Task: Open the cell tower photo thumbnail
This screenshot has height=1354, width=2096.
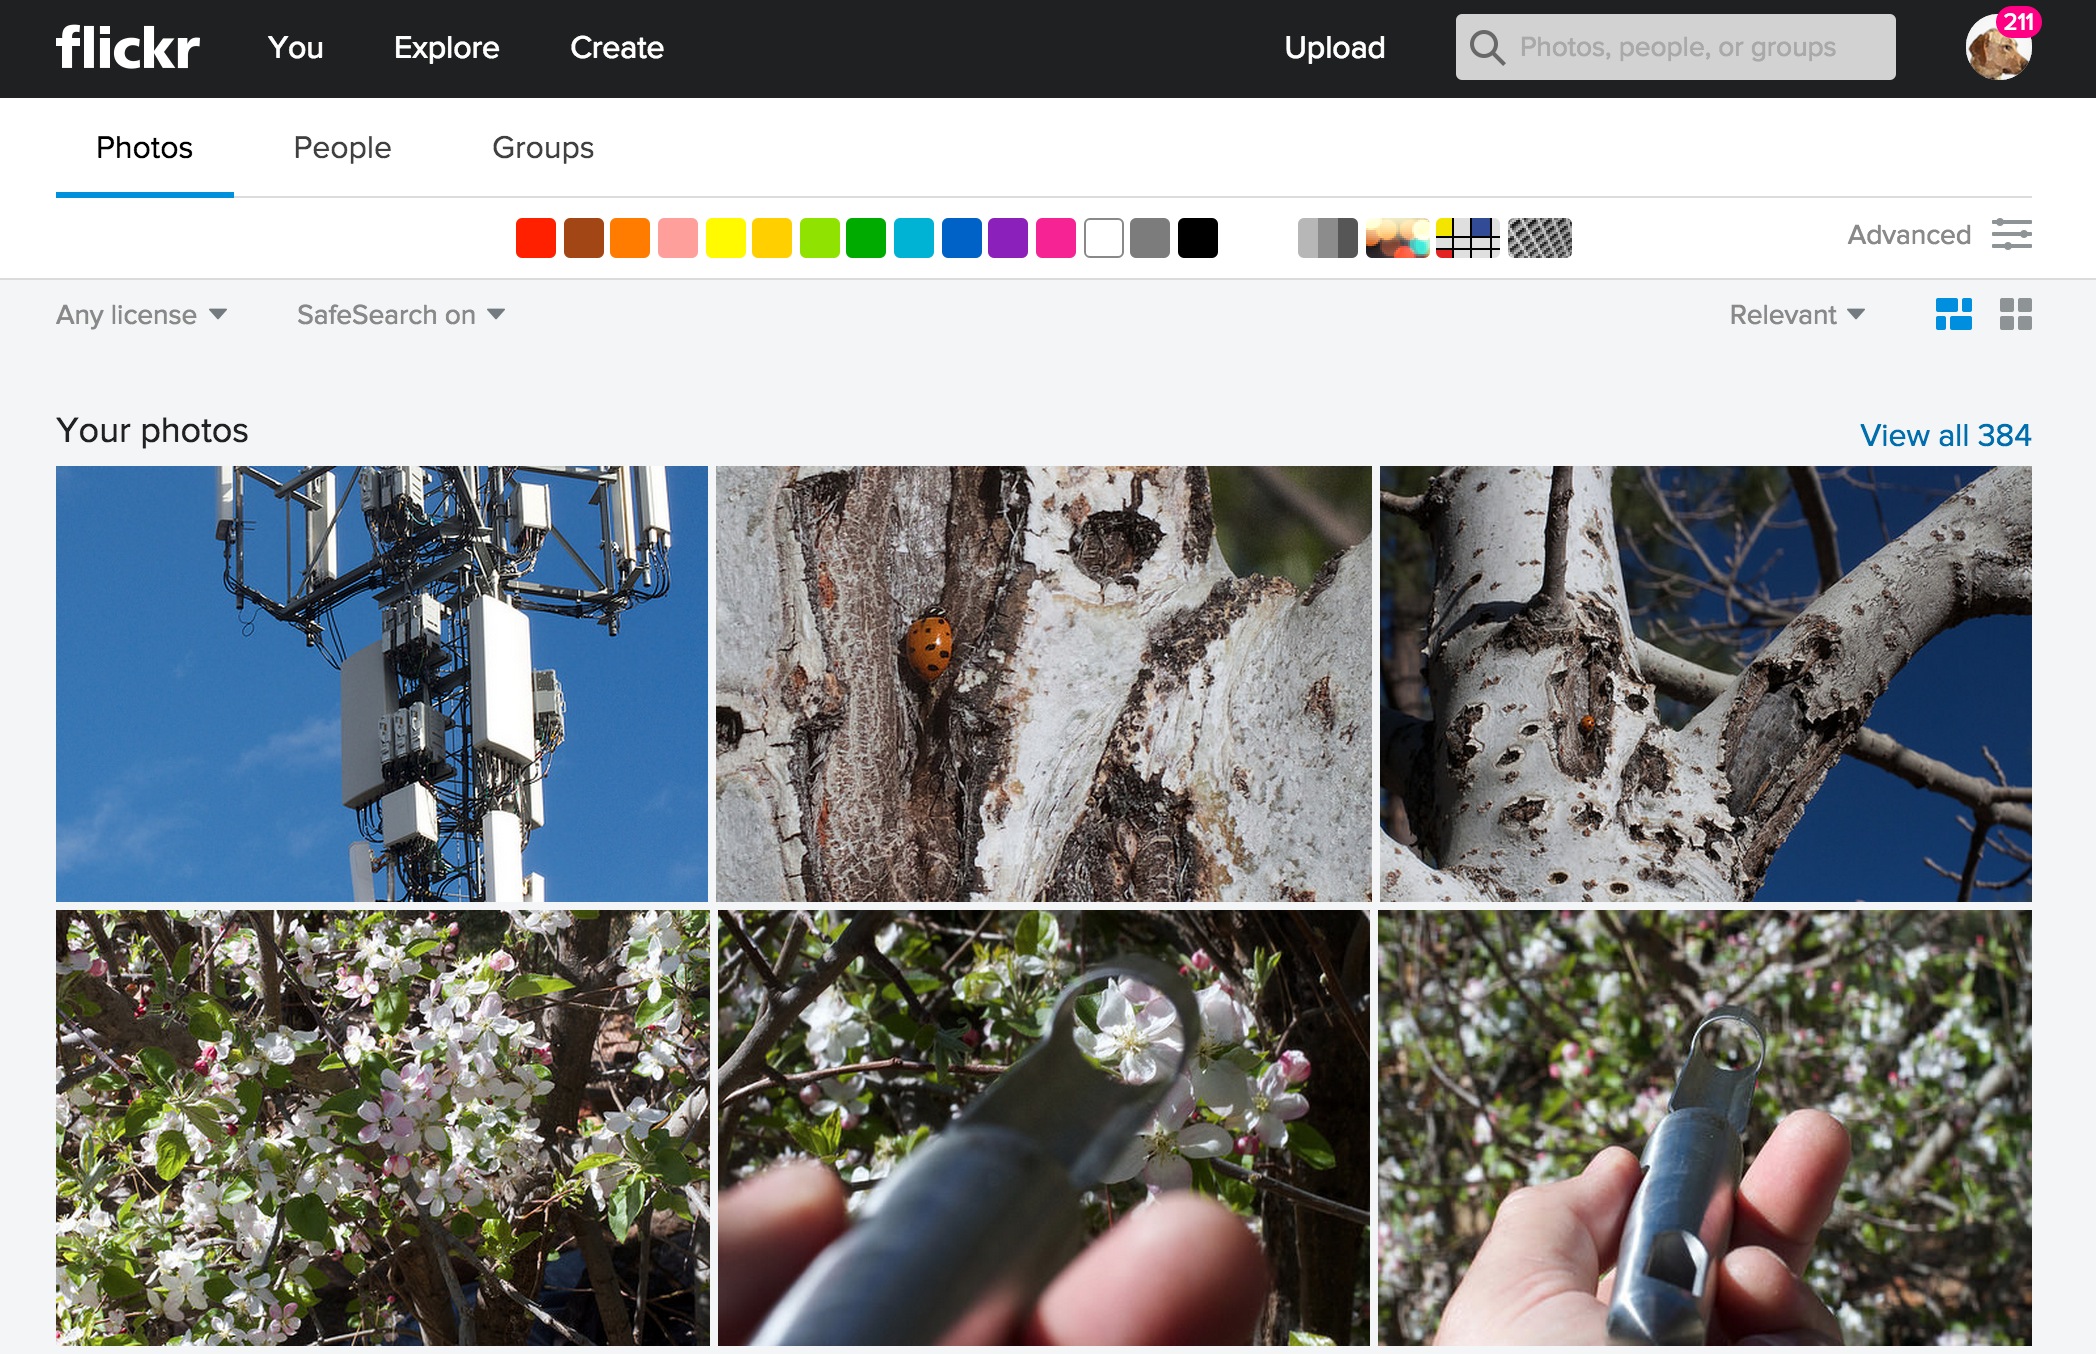Action: point(382,684)
